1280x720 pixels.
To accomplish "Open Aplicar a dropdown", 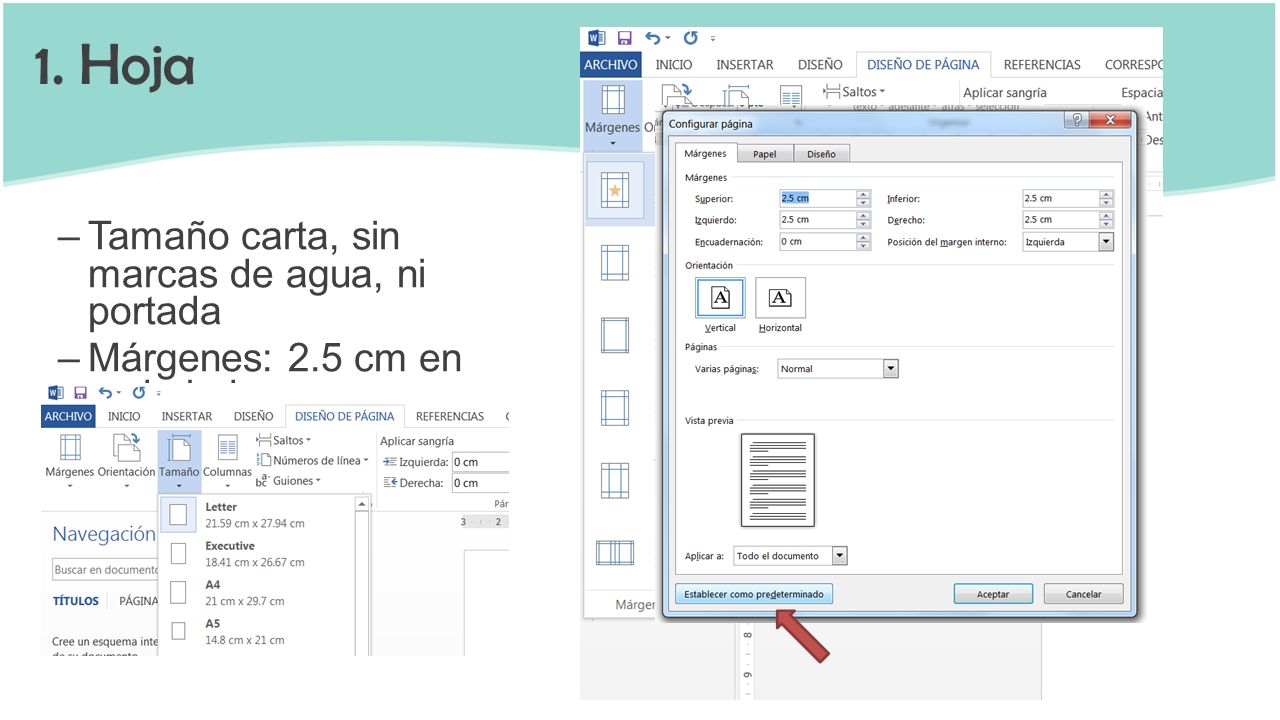I will click(x=840, y=556).
